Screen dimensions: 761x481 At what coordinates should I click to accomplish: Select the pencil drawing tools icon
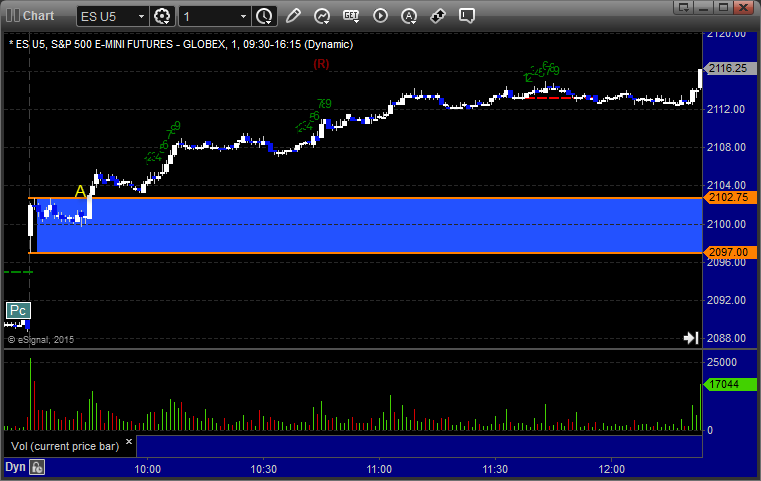(293, 16)
